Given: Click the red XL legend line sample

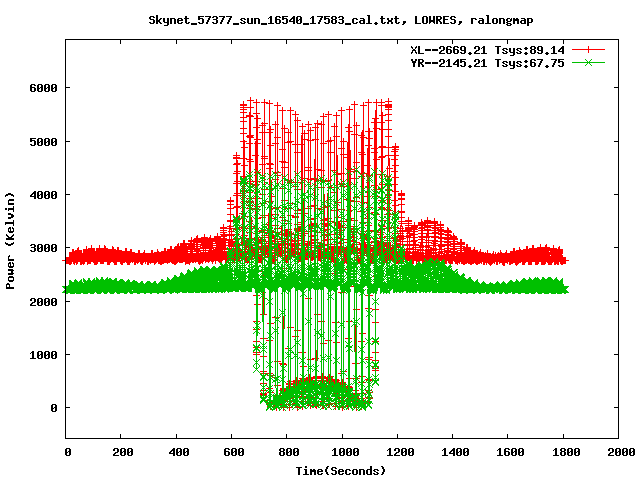Looking at the screenshot, I should (x=588, y=50).
